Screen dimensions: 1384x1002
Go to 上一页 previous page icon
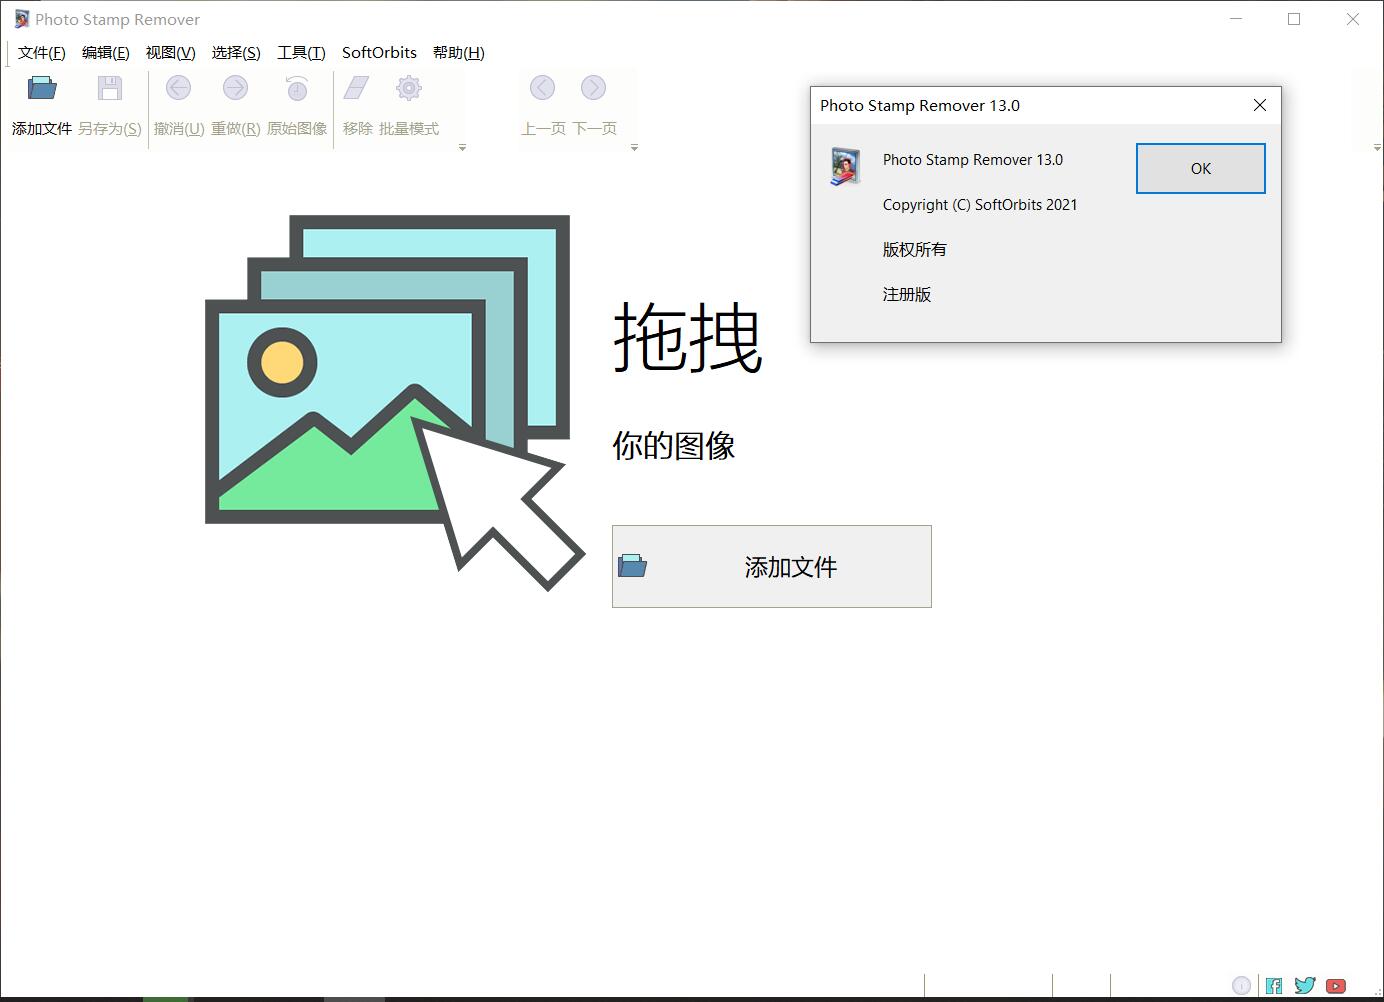542,88
